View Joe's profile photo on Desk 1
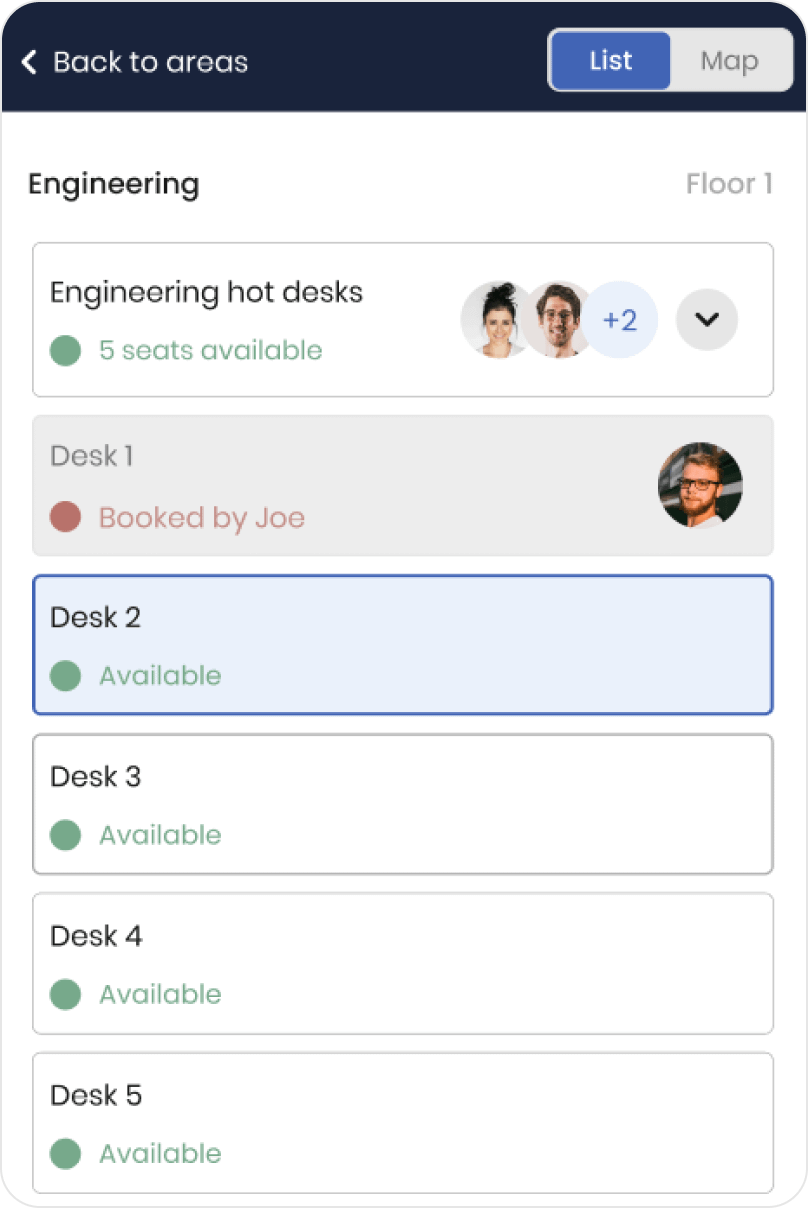The height and width of the screenshot is (1208, 808). pyautogui.click(x=700, y=485)
